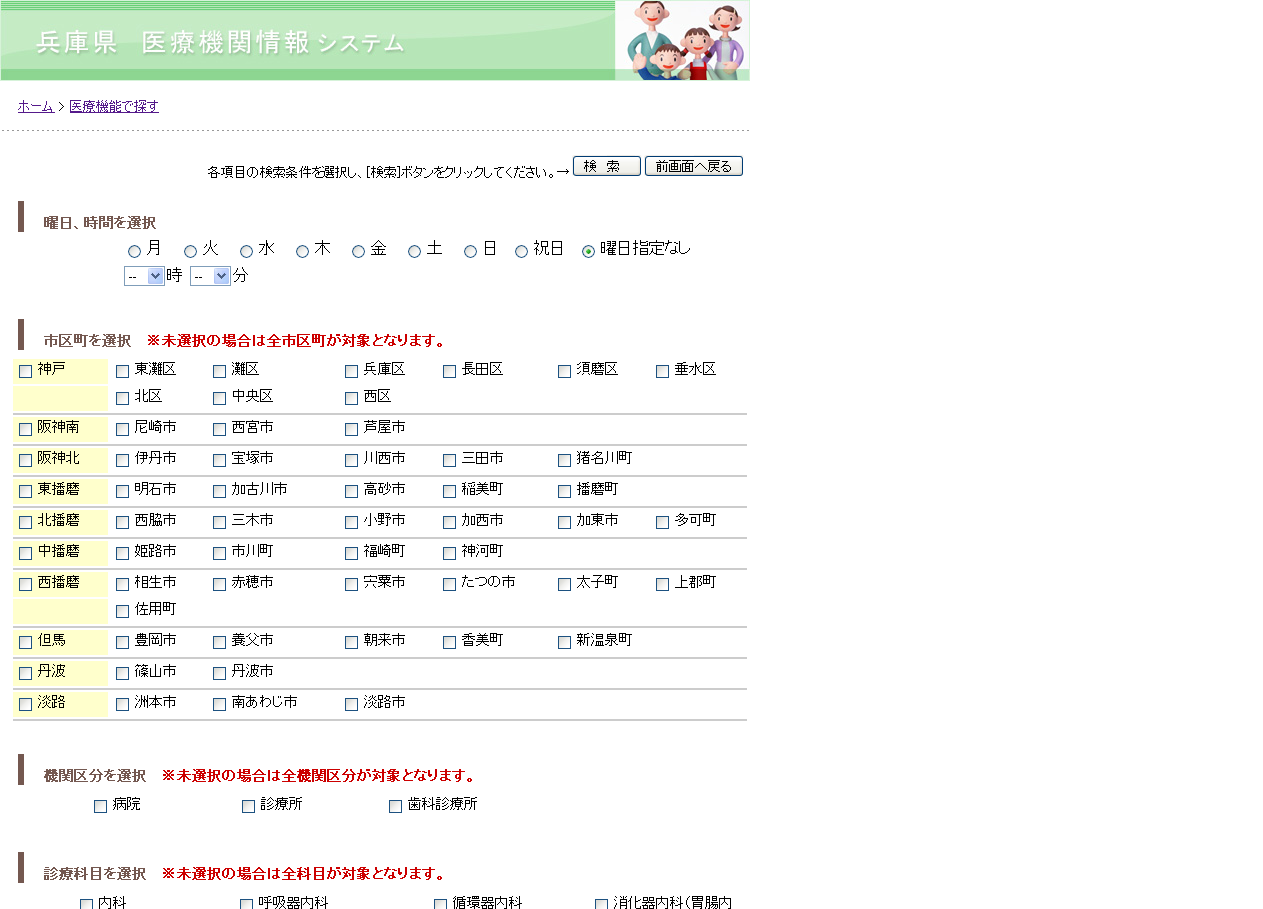Check the 但馬 region checkbox

(x=26, y=643)
